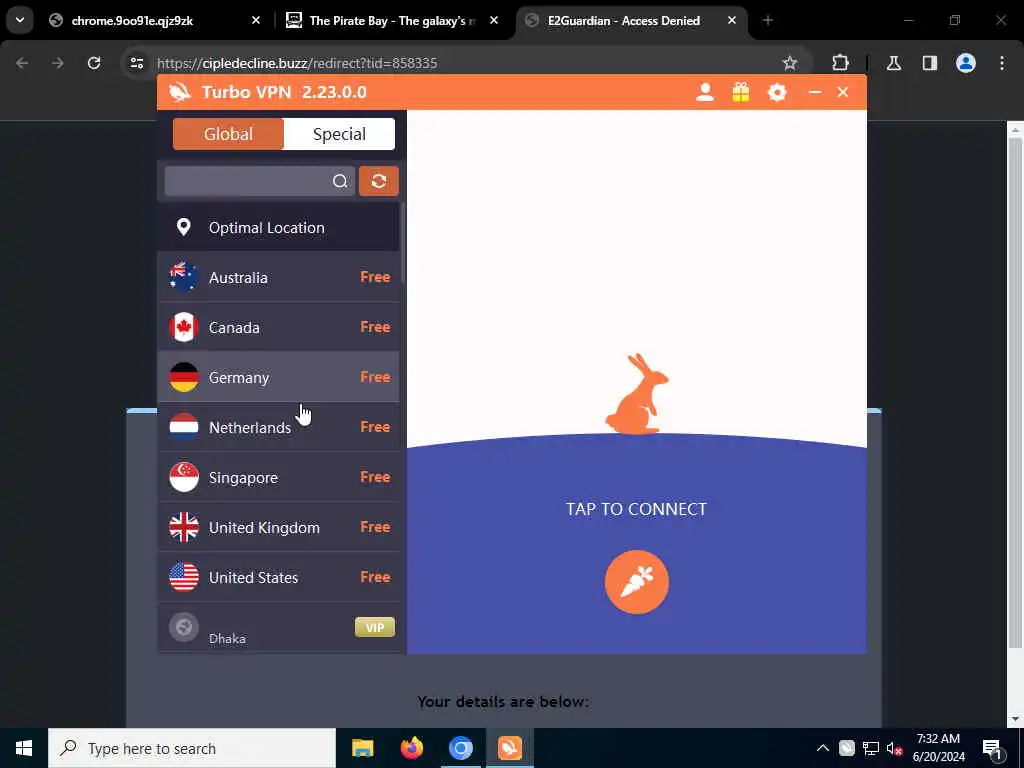Open Firefox from taskbar

click(411, 748)
